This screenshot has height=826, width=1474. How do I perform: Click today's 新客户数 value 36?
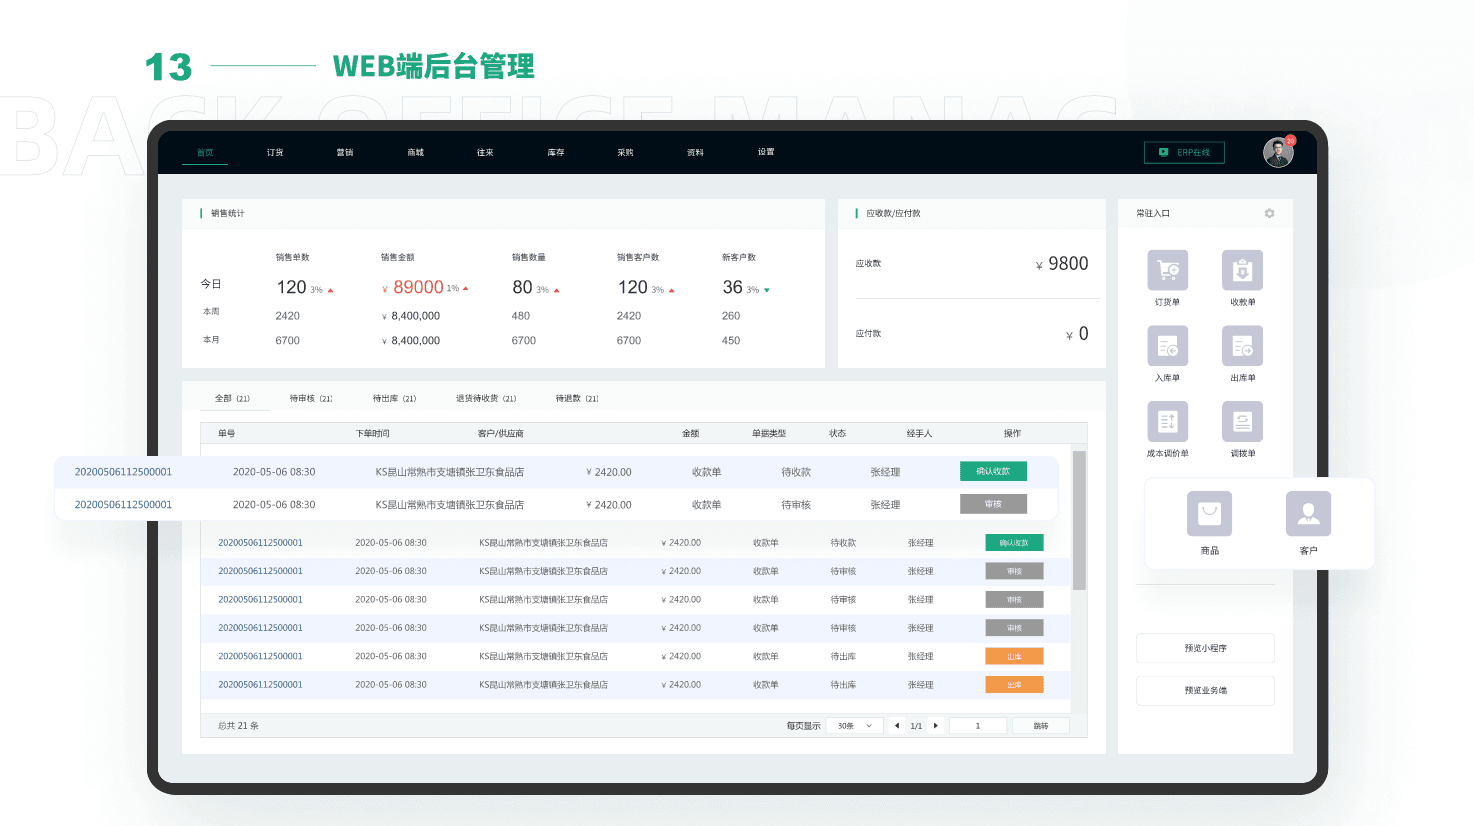(733, 287)
